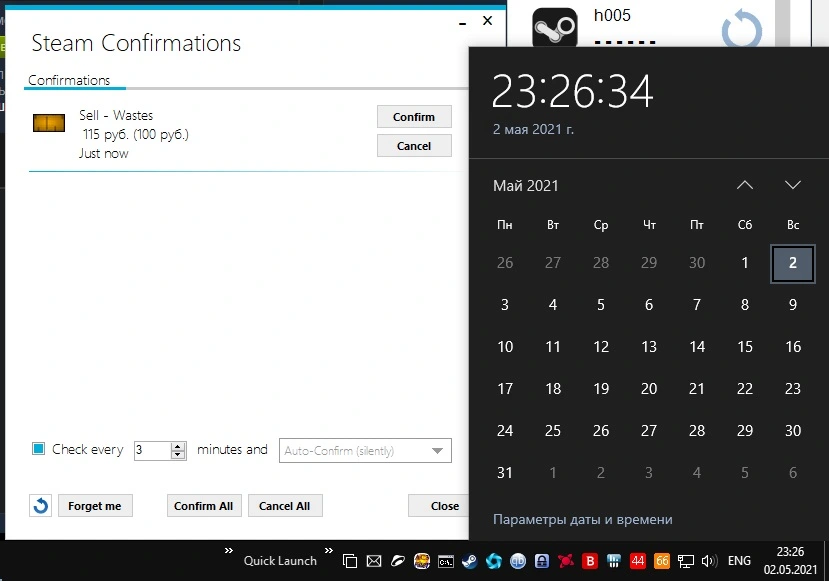Open the colorful game icon in the taskbar
Screen dimensions: 829x581
click(421, 561)
